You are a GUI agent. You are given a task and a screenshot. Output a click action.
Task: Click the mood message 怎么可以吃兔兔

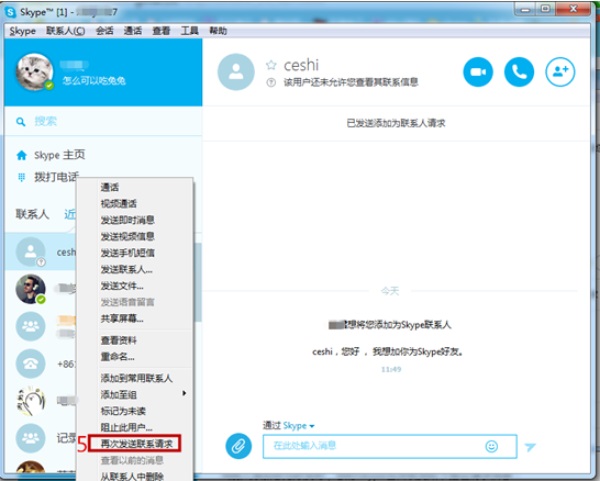[x=94, y=81]
